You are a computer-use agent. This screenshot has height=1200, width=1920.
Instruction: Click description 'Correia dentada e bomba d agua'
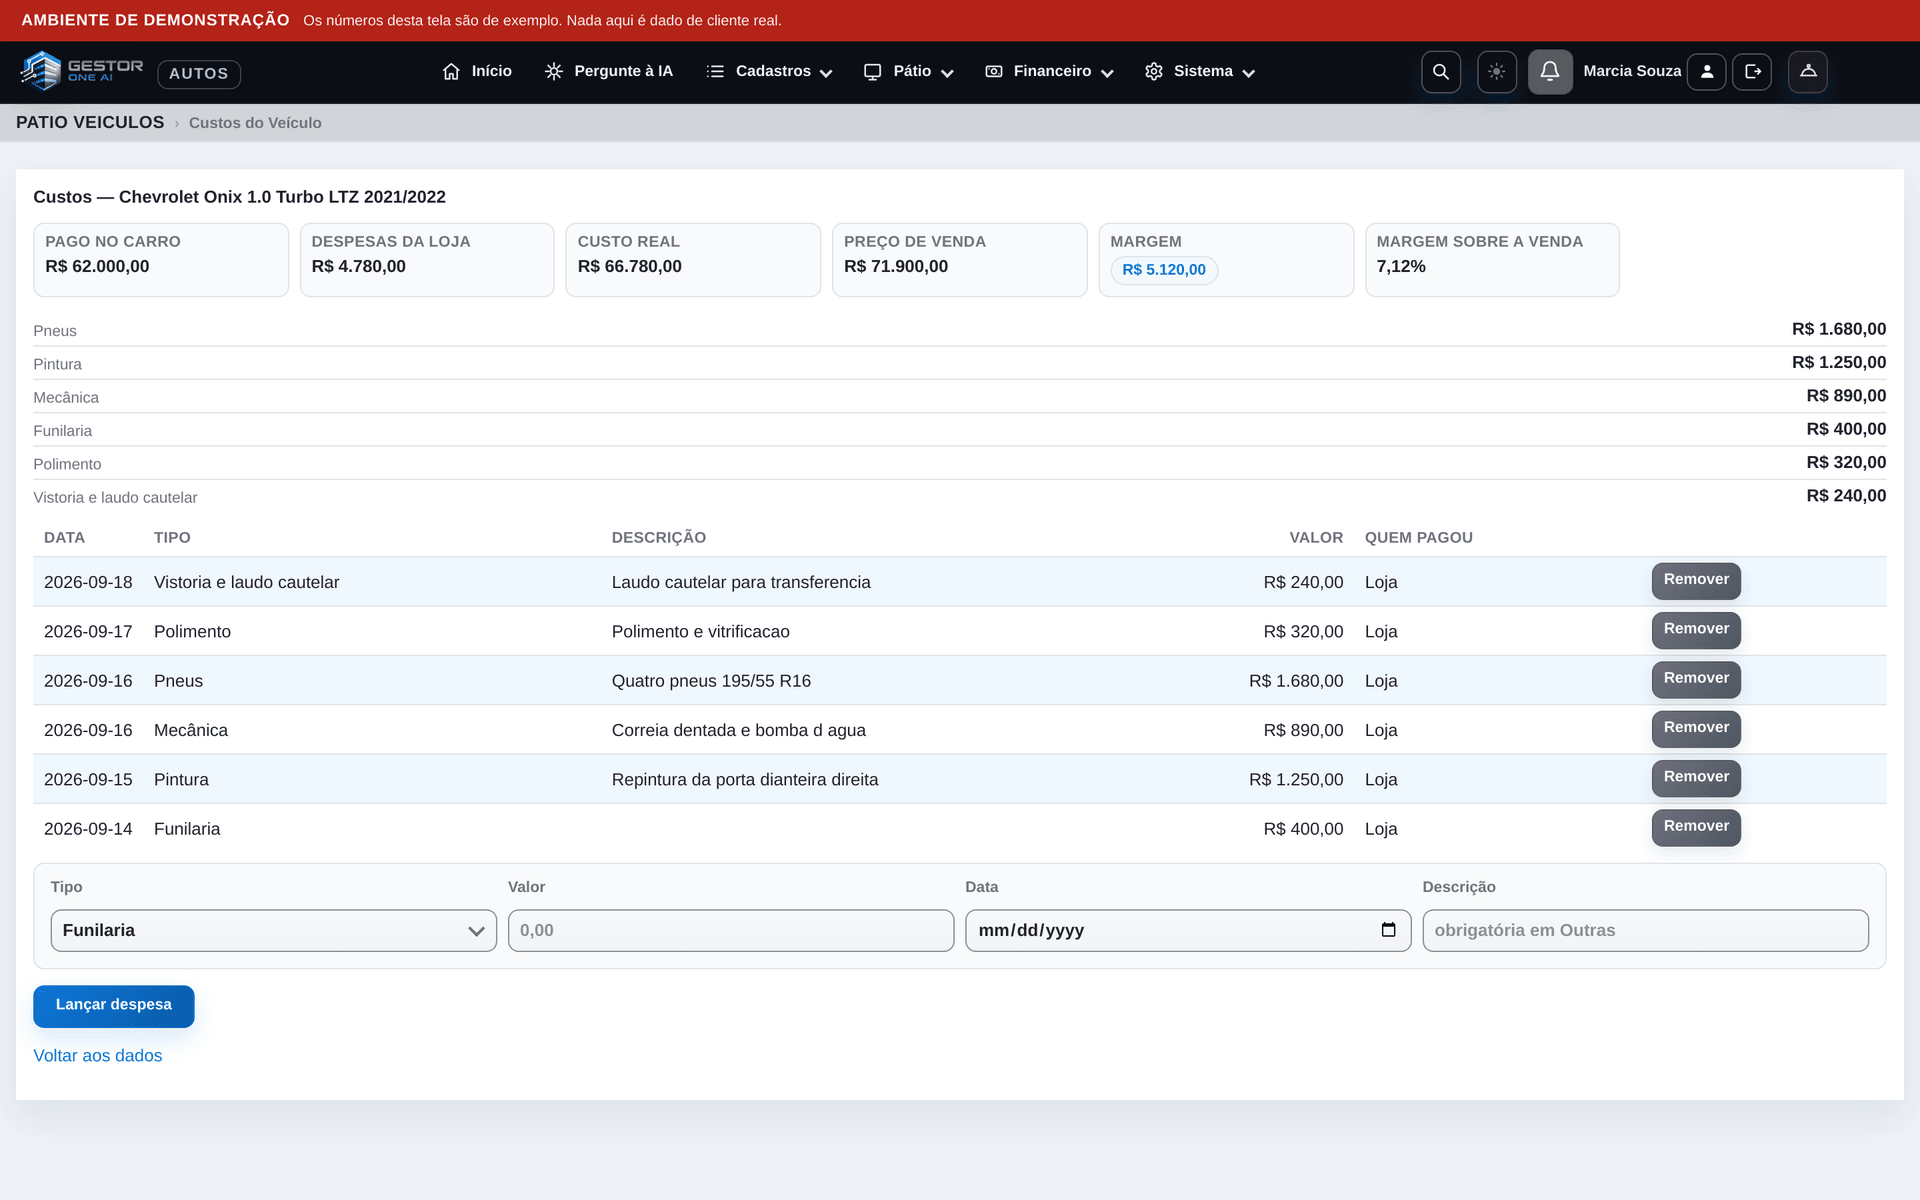click(739, 730)
